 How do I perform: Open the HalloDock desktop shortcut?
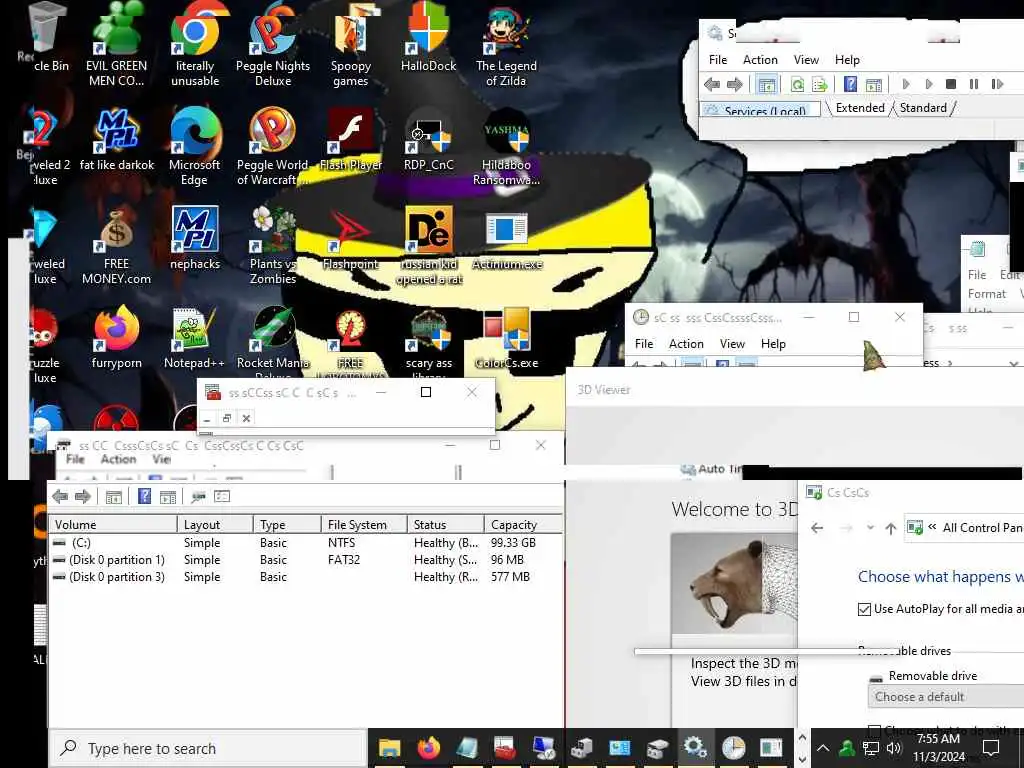tap(428, 38)
